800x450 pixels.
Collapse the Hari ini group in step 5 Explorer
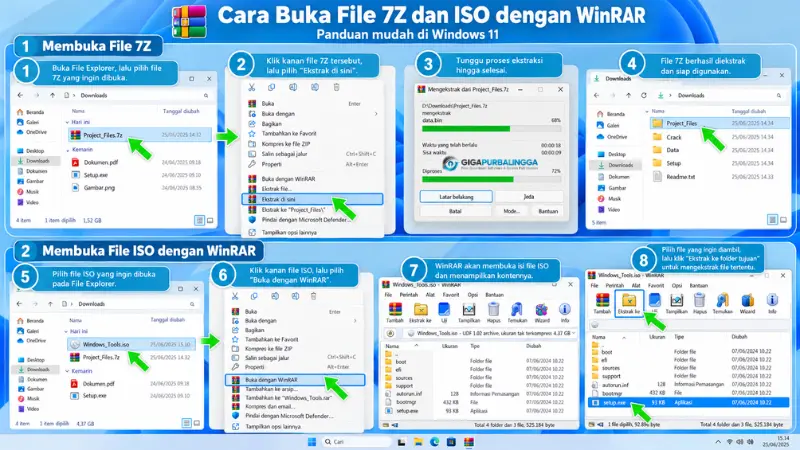click(66, 332)
